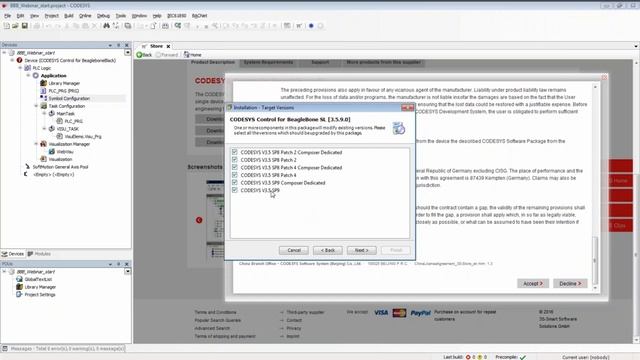This screenshot has width=640, height=360.
Task: Switch to the Modules tab
Action: (39, 254)
